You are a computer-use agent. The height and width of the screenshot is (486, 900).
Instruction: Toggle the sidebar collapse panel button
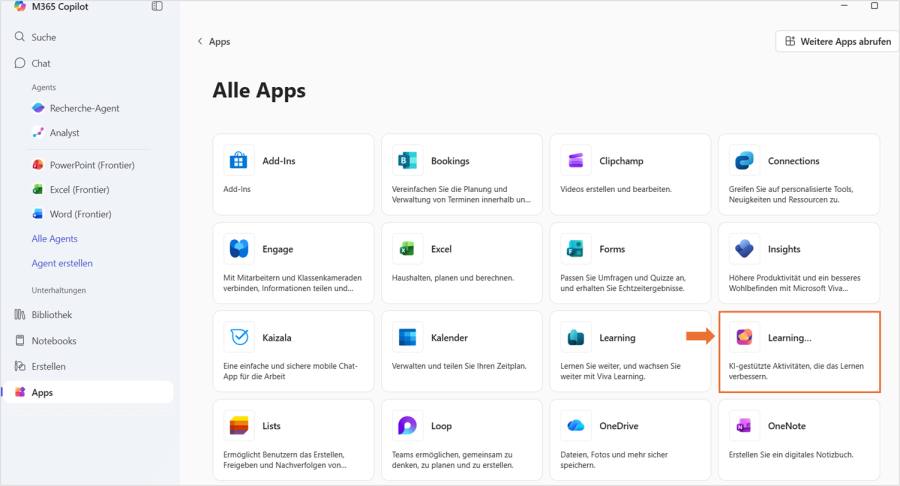pos(157,6)
